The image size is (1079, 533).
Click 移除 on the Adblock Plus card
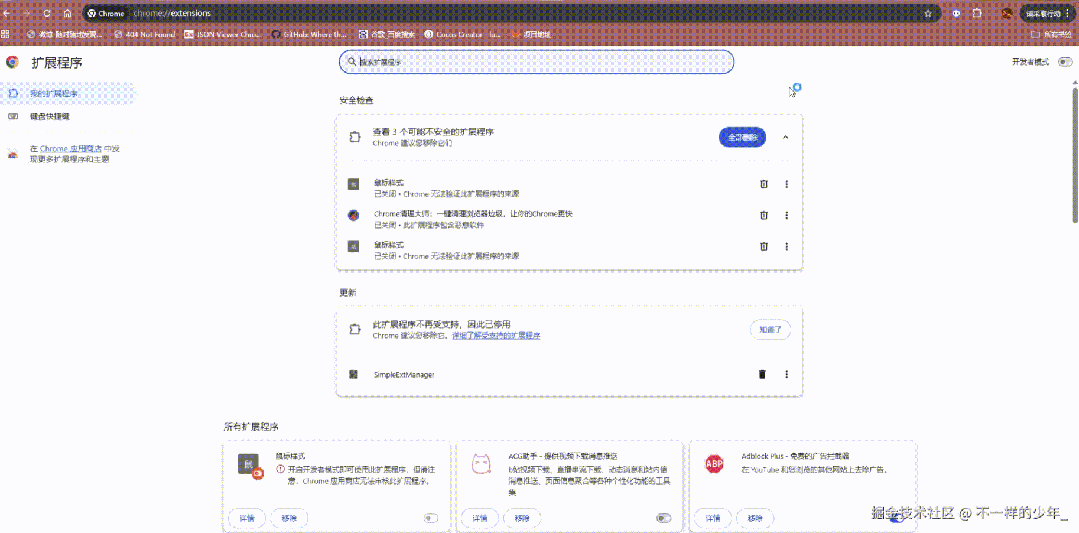pyautogui.click(x=755, y=518)
